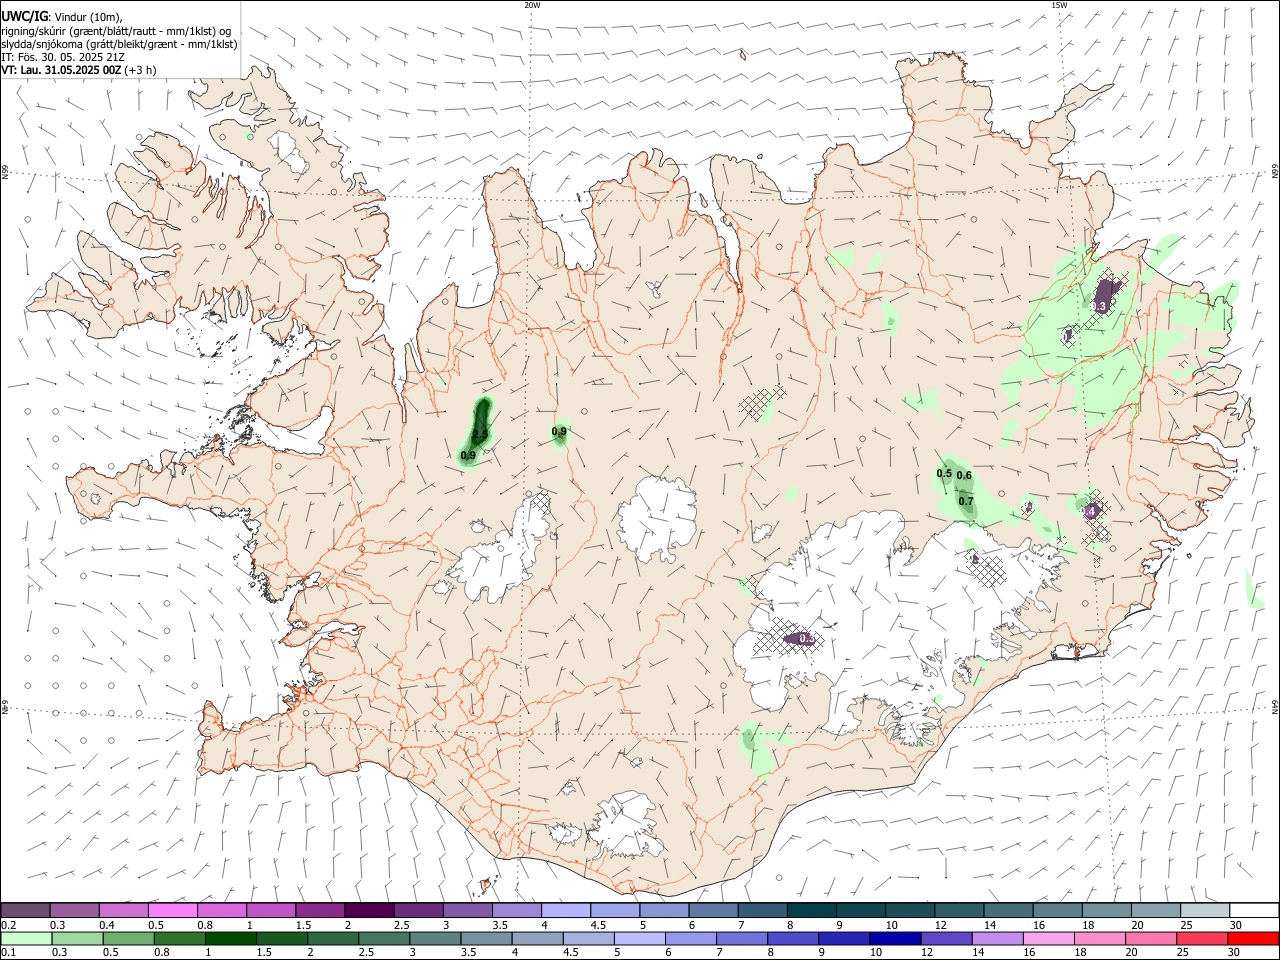Screen dimensions: 1280x960
Task: Click the '0.7' precipitation value on the map
Action: point(966,501)
